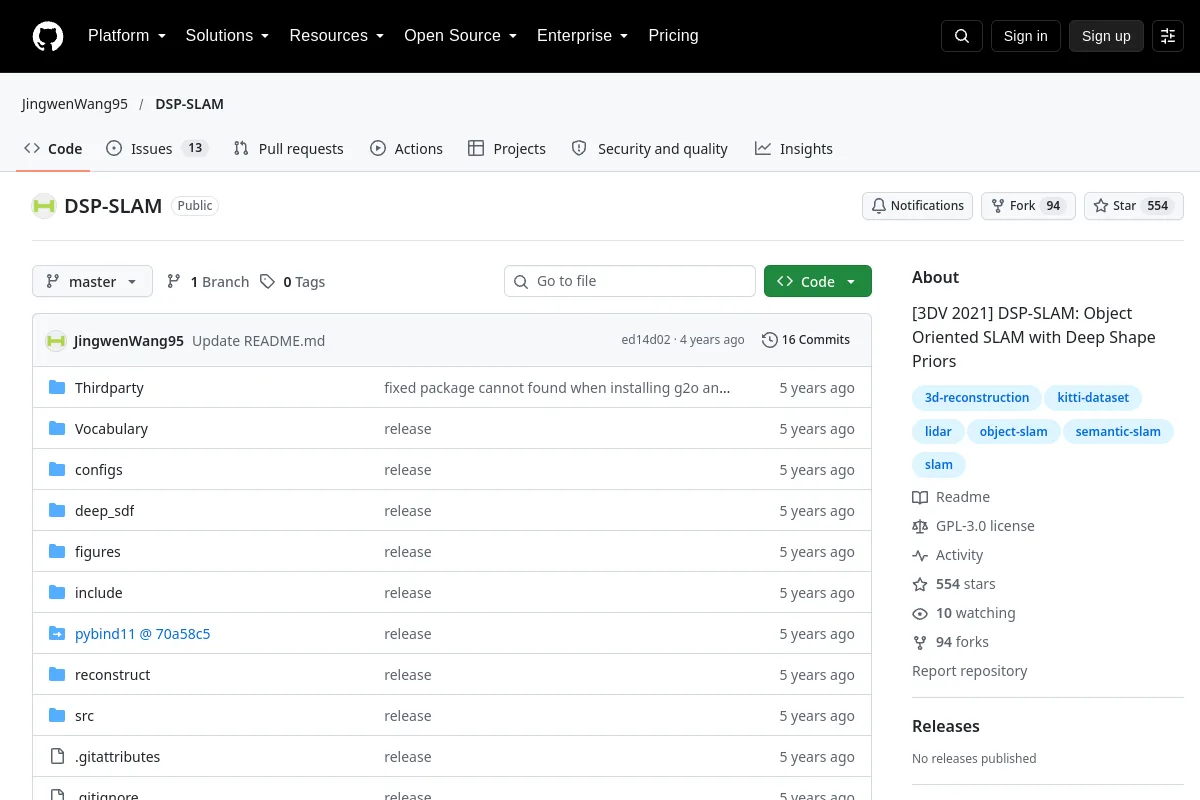View the 16 Commits history

(x=806, y=340)
